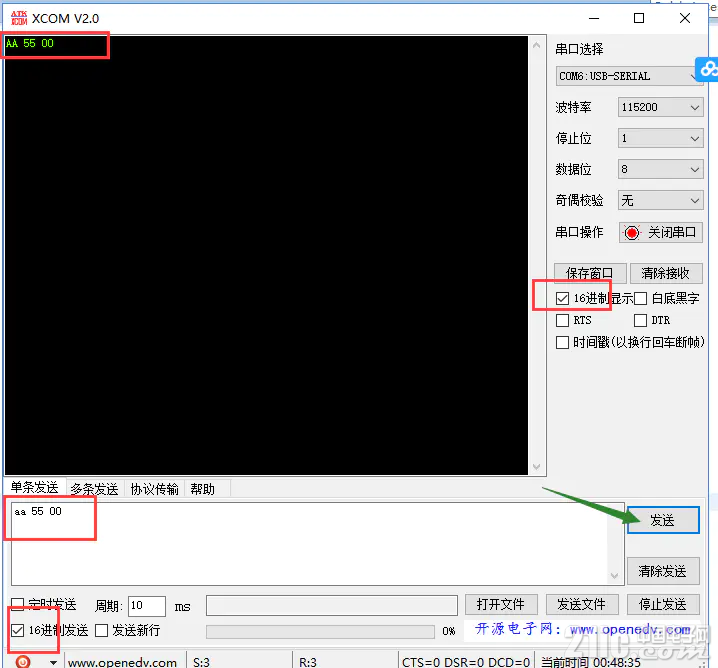The height and width of the screenshot is (668, 718).
Task: Click the 停止发送 stop sending button
Action: (x=663, y=604)
